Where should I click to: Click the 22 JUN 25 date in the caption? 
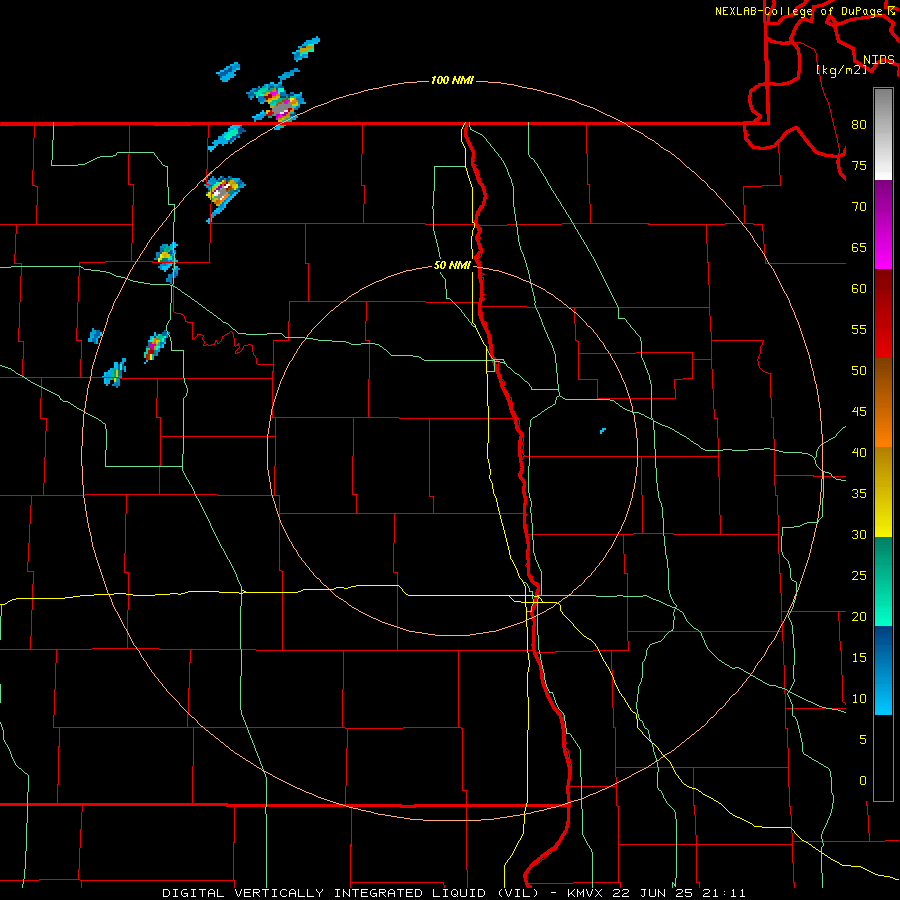click(653, 893)
